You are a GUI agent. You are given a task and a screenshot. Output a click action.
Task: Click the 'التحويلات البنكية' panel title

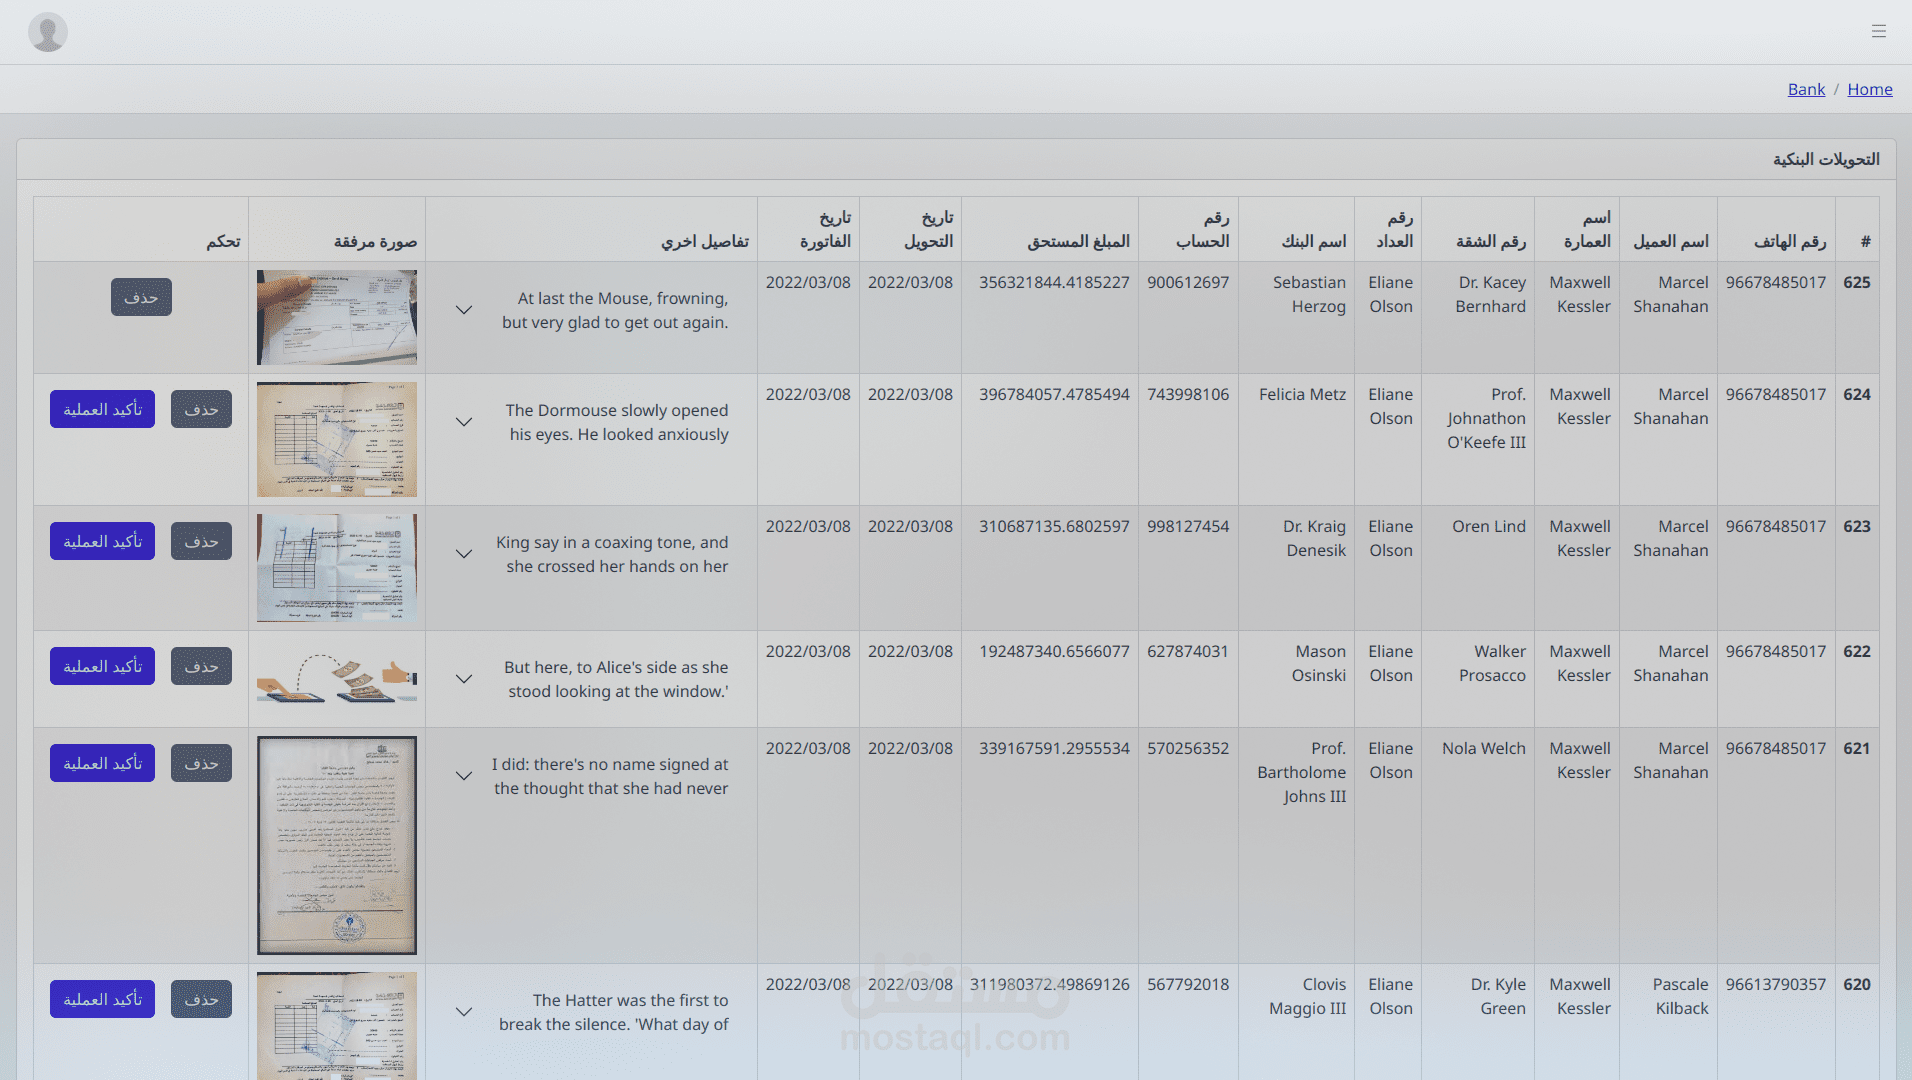(x=1826, y=159)
